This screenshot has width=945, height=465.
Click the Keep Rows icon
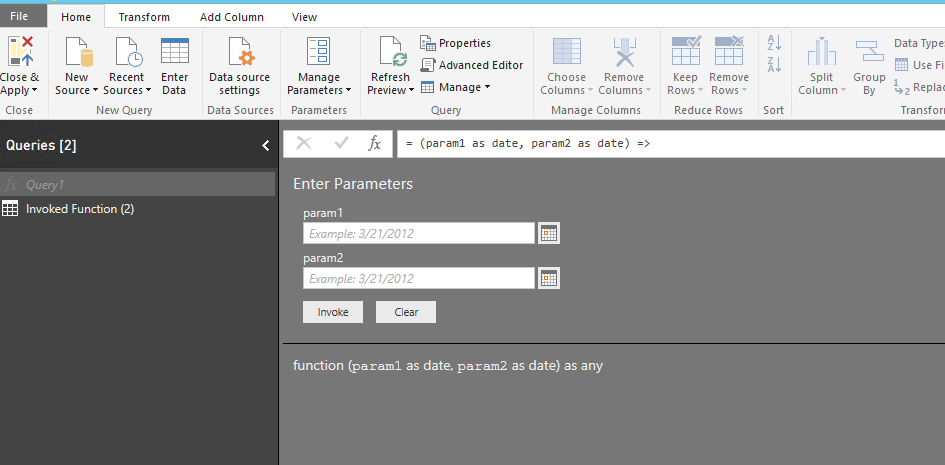(x=686, y=51)
